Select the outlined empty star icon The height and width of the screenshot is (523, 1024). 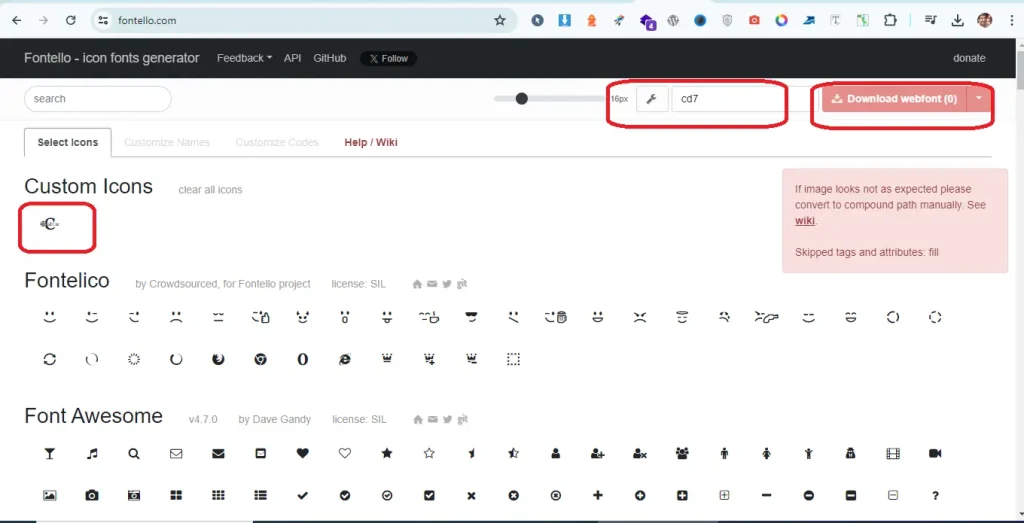[429, 453]
